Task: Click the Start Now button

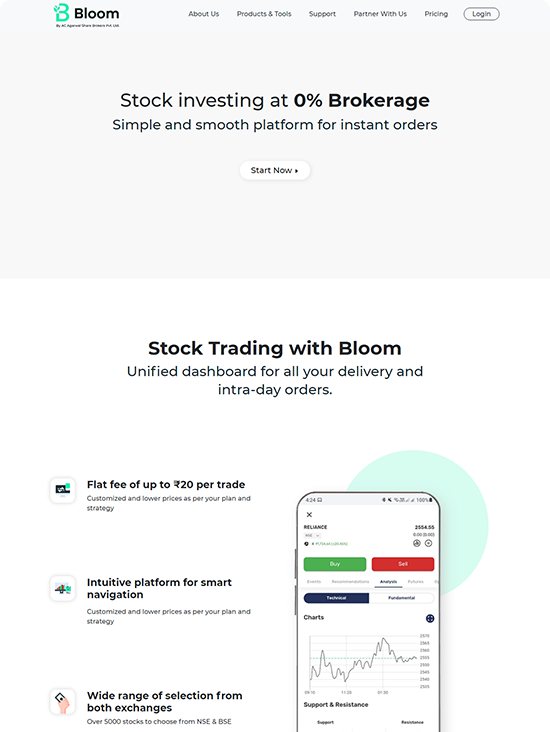Action: click(x=275, y=170)
